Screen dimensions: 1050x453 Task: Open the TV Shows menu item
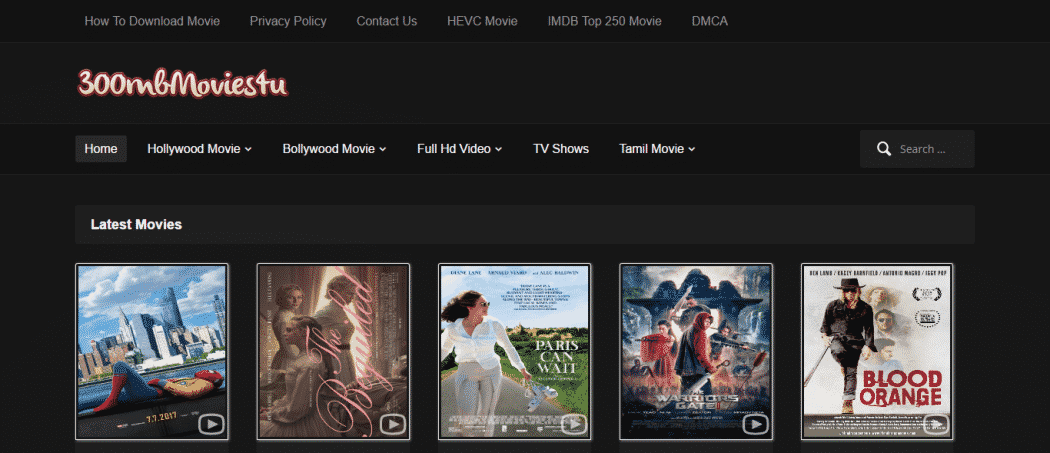[561, 149]
